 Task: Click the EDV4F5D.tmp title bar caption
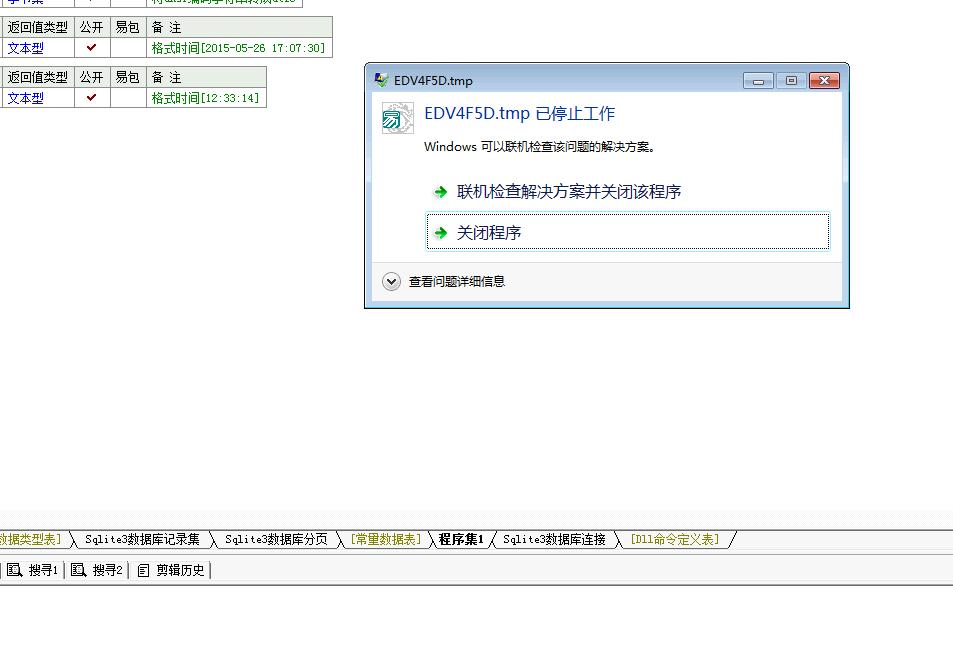coord(433,81)
